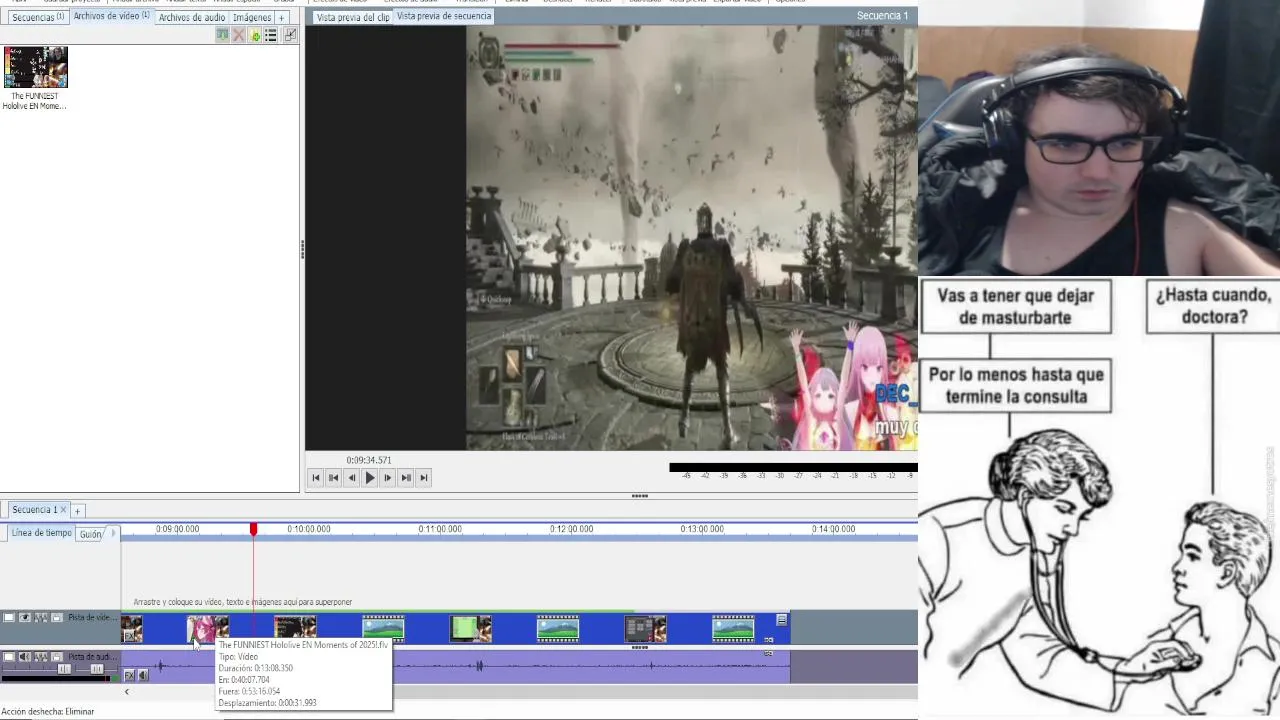The width and height of the screenshot is (1280, 720).
Task: Click ruler at 0:14:00.000 mark
Action: point(833,529)
